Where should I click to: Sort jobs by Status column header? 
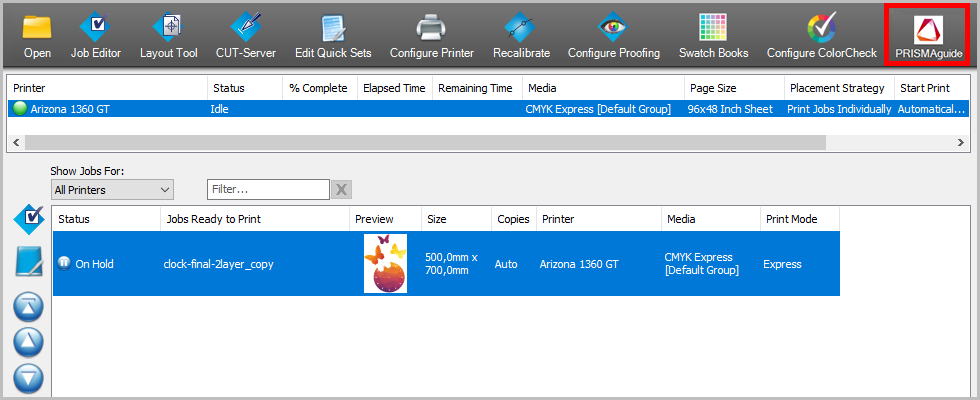coord(105,219)
